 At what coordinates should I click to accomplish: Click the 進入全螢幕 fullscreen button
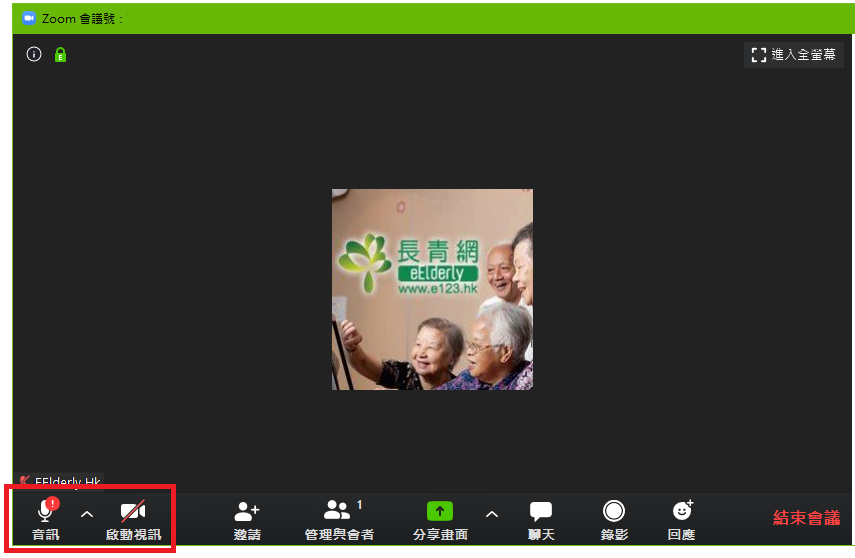[x=794, y=55]
